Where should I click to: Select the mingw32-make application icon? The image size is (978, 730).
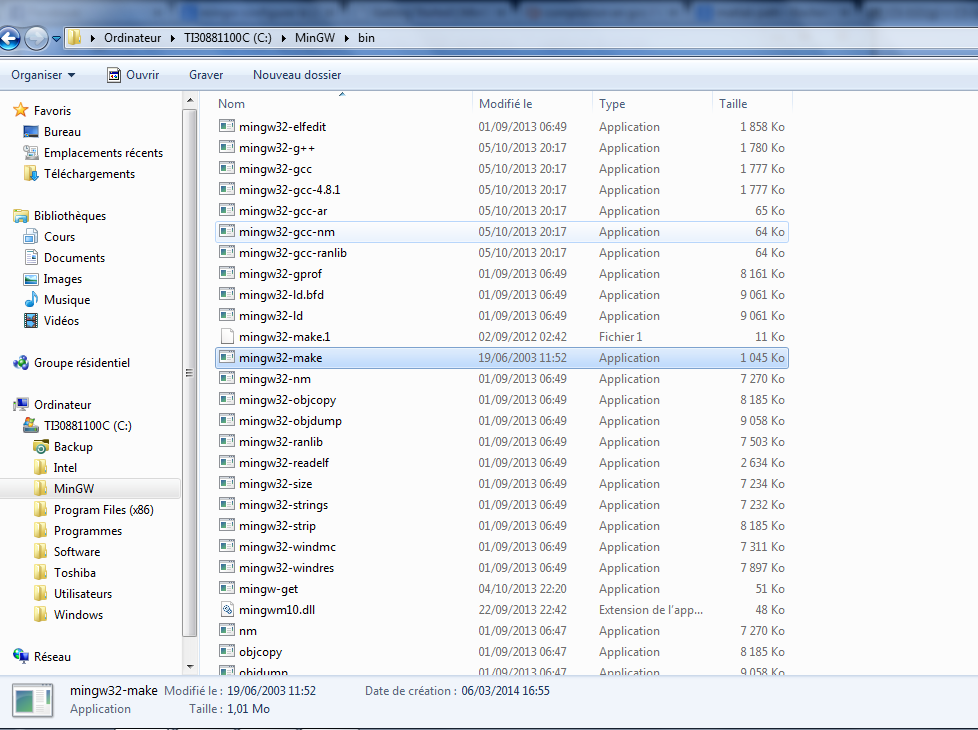[227, 358]
